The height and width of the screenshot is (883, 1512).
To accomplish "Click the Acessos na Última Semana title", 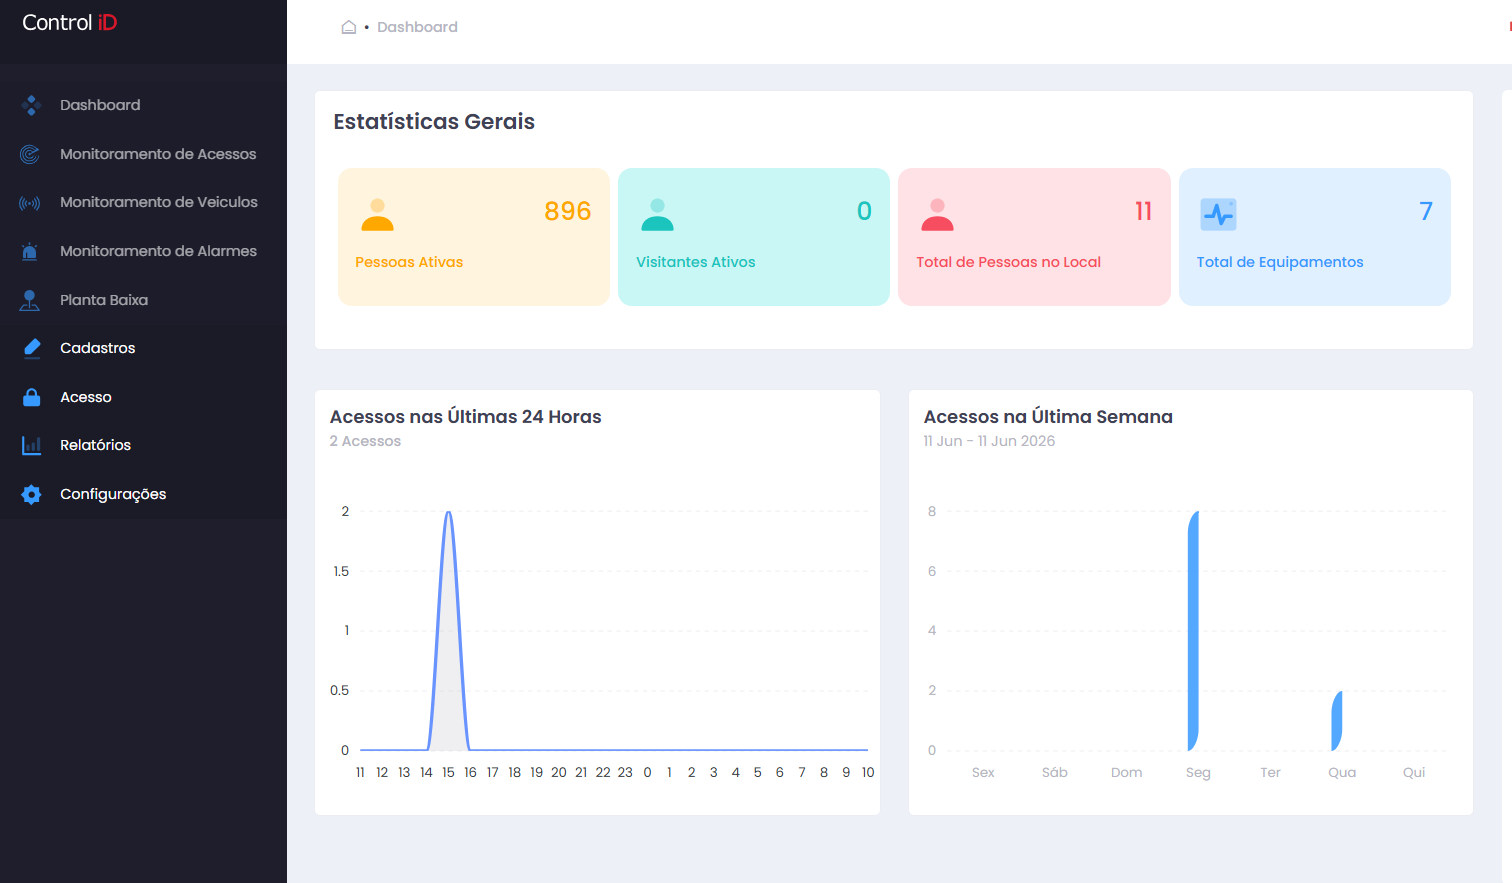I will point(1048,417).
